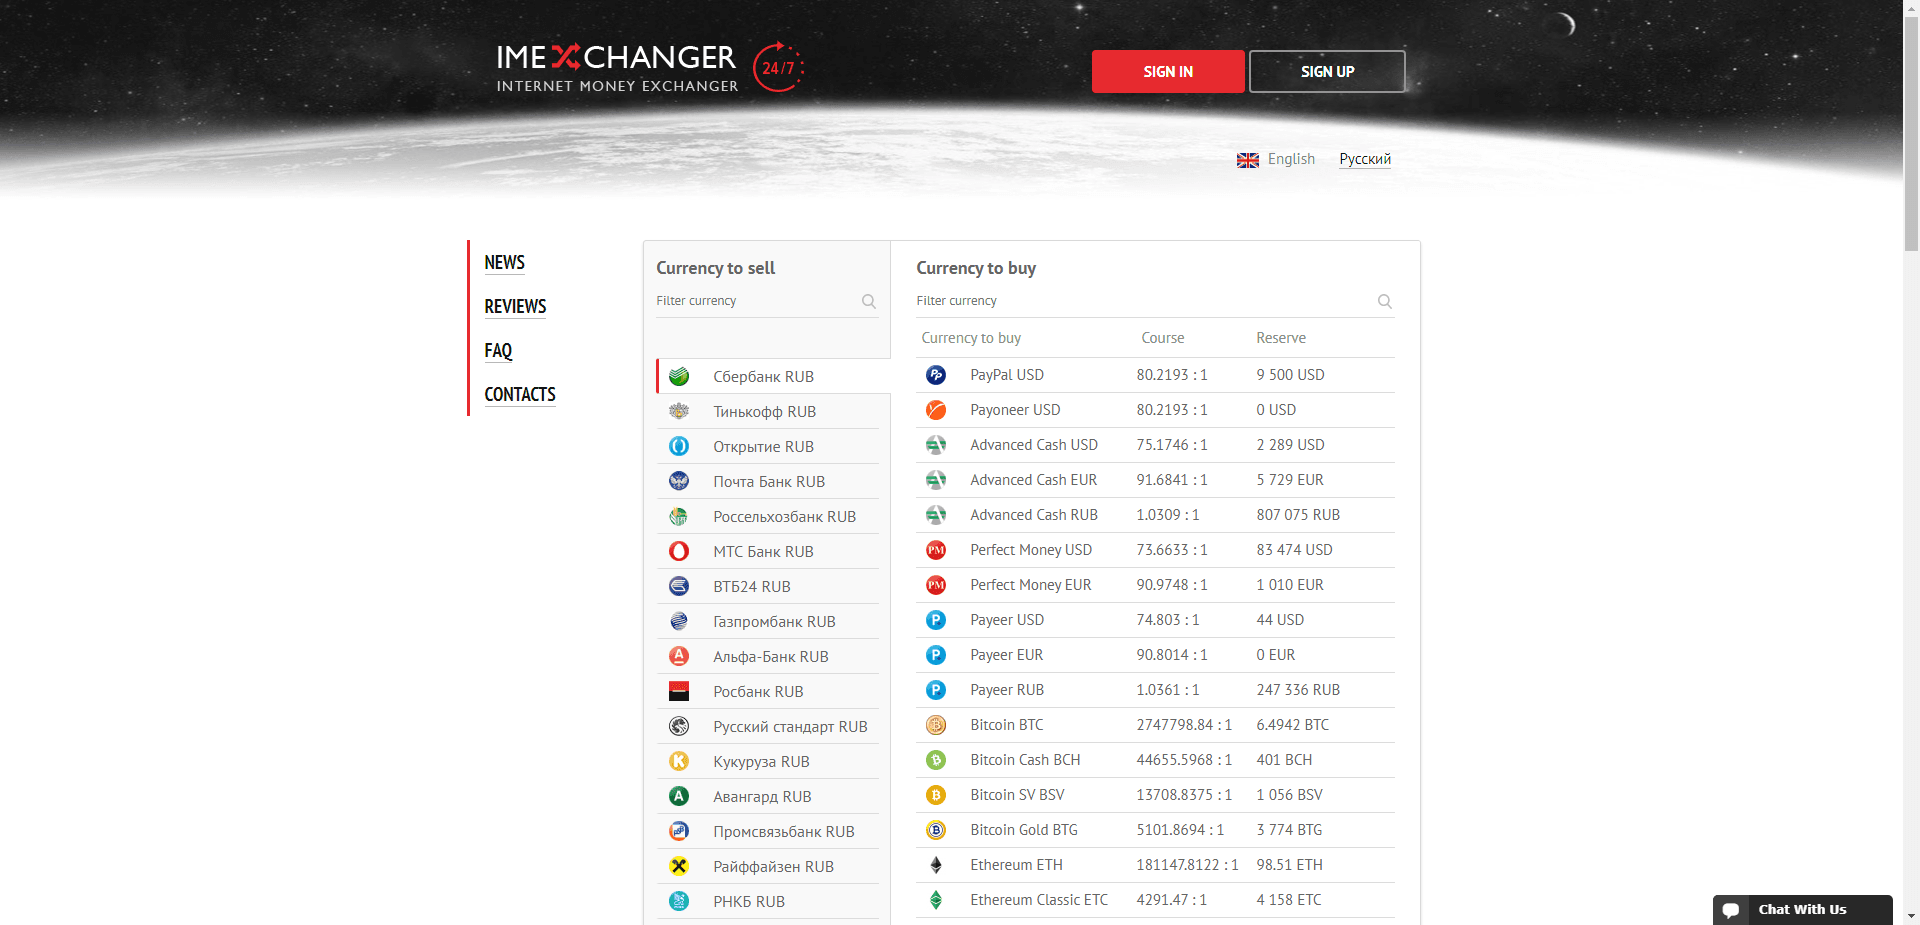The width and height of the screenshot is (1920, 925).
Task: Click the Сбербанк RUB bank icon
Action: (x=680, y=376)
